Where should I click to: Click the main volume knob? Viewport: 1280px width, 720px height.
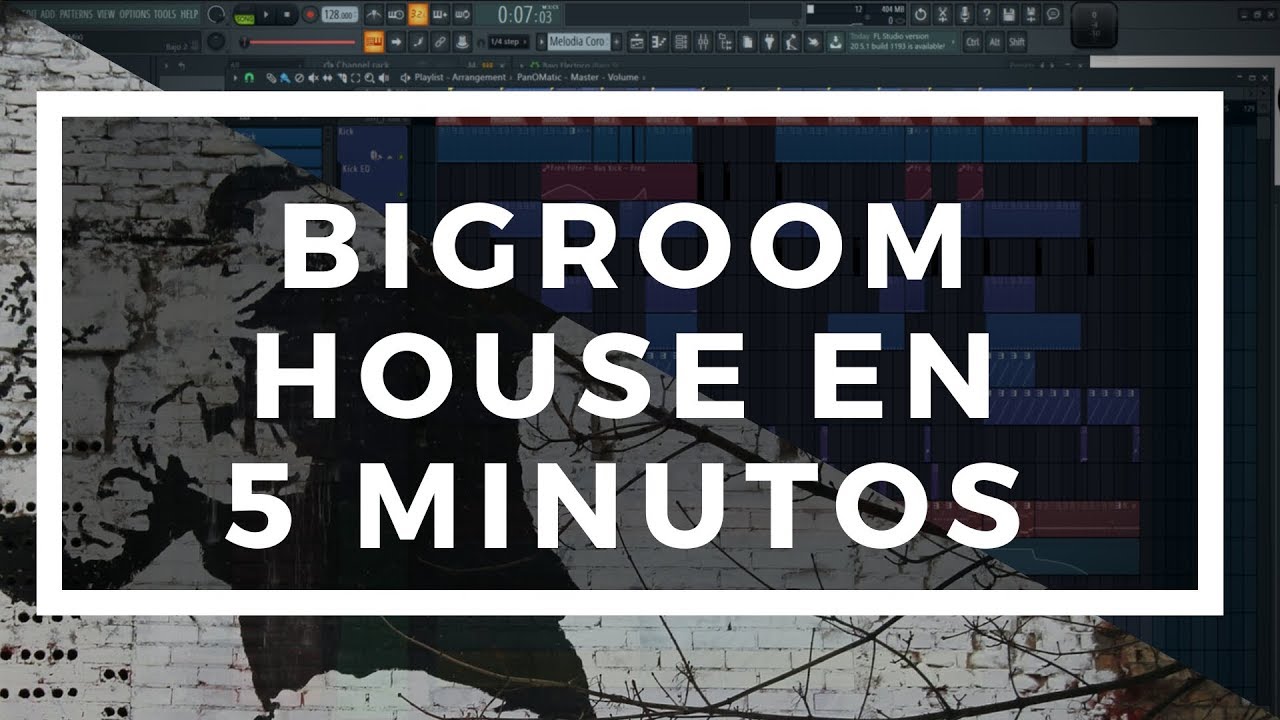[216, 15]
